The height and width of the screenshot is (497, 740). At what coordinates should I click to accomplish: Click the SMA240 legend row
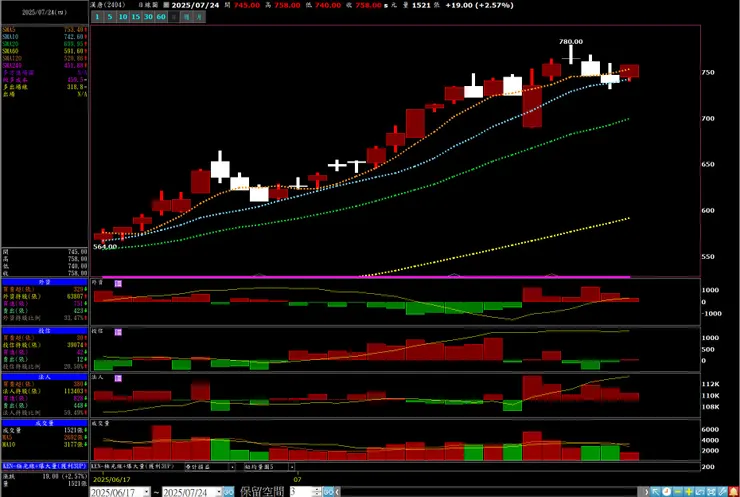click(44, 66)
